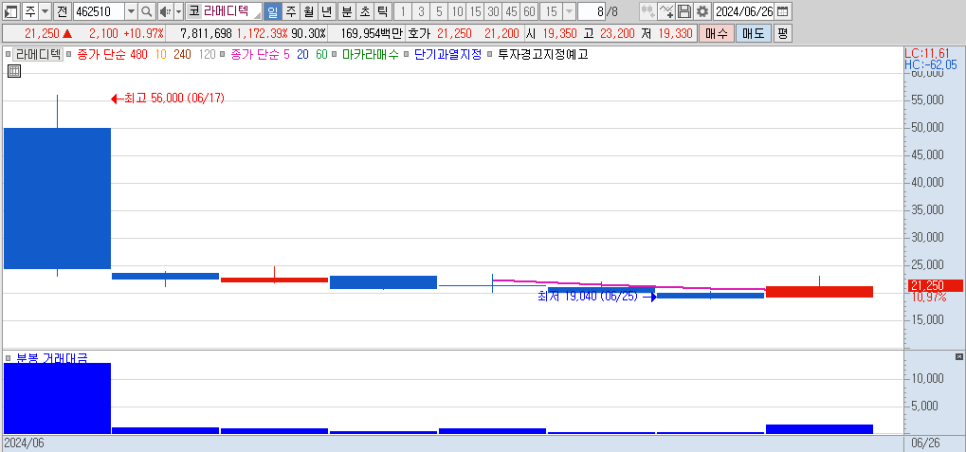Viewport: 966px width, 452px height.
Task: Toggle 종가 단순 480 moving average legend
Action: tap(112, 54)
